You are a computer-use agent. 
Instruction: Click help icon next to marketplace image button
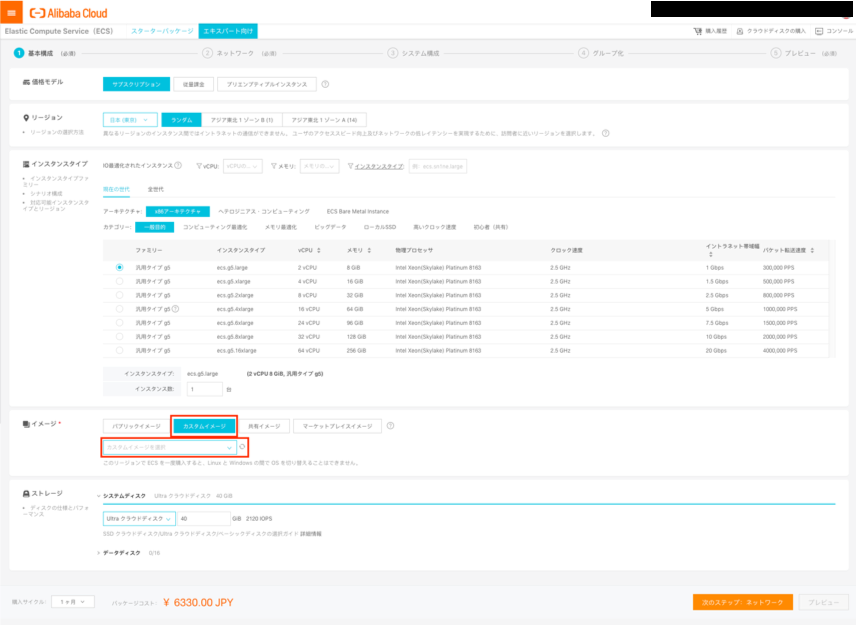390,426
